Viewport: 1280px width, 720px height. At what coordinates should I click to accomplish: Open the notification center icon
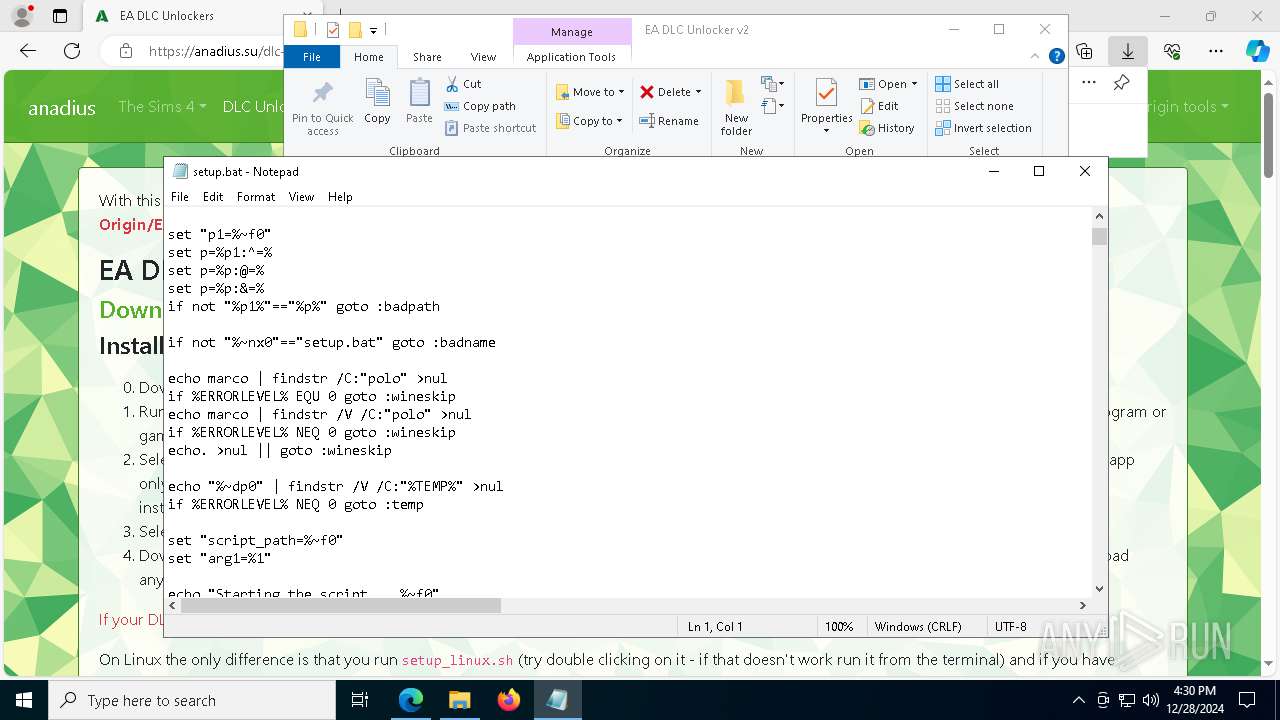[1247, 700]
